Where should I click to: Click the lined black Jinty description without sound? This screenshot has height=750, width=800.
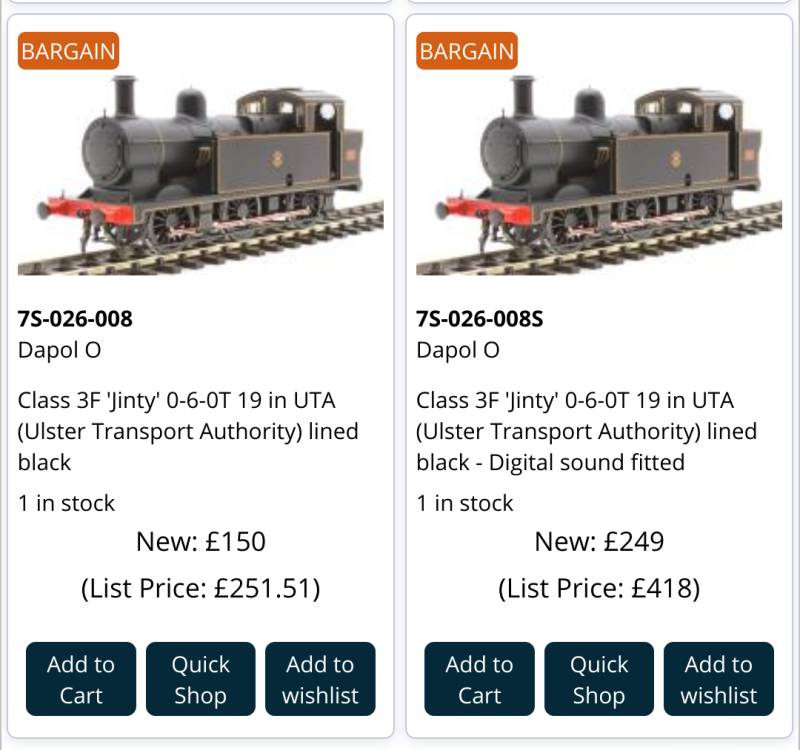tap(188, 431)
